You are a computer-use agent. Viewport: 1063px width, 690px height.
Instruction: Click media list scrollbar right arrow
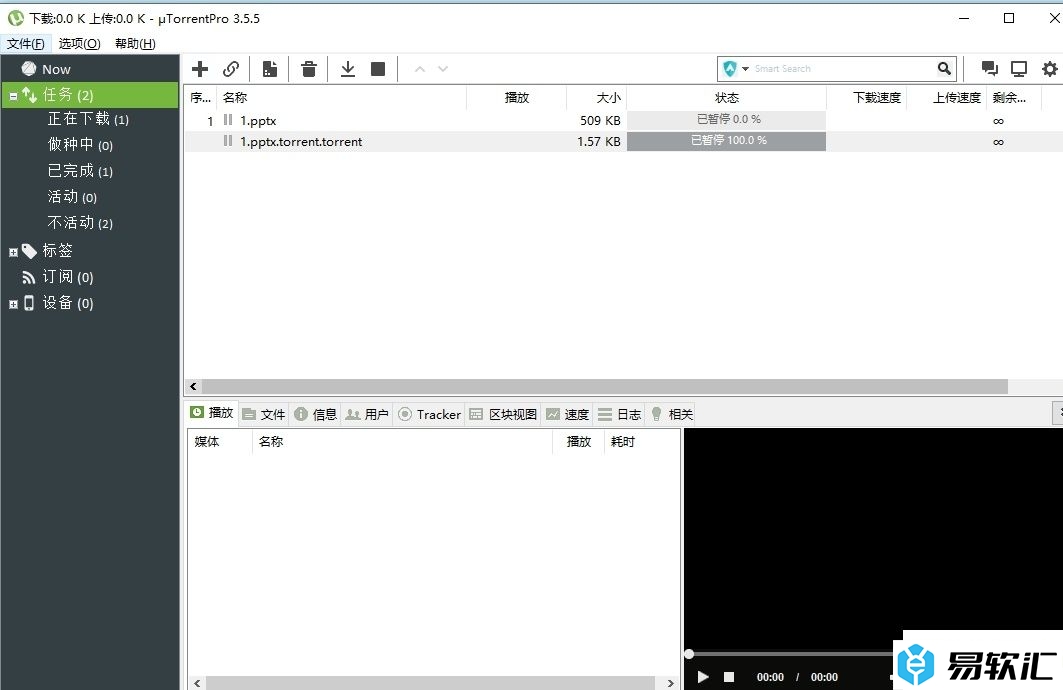[670, 683]
